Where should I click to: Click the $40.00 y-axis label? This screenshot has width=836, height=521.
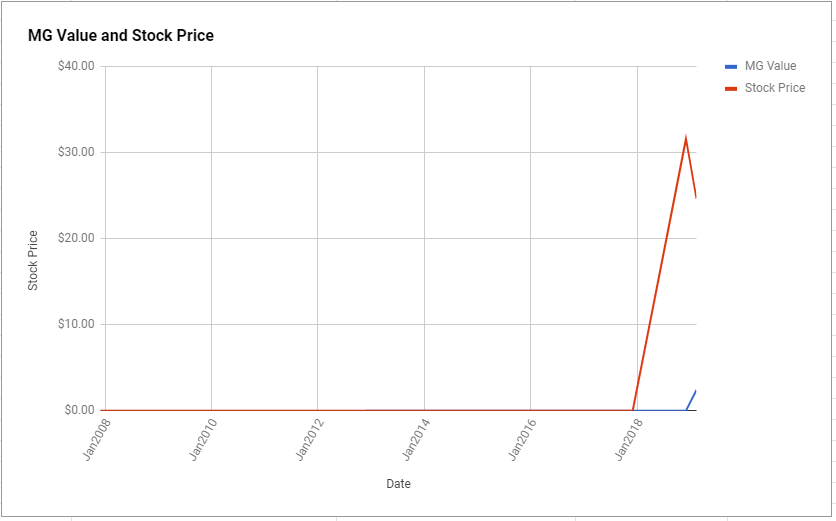pos(76,66)
